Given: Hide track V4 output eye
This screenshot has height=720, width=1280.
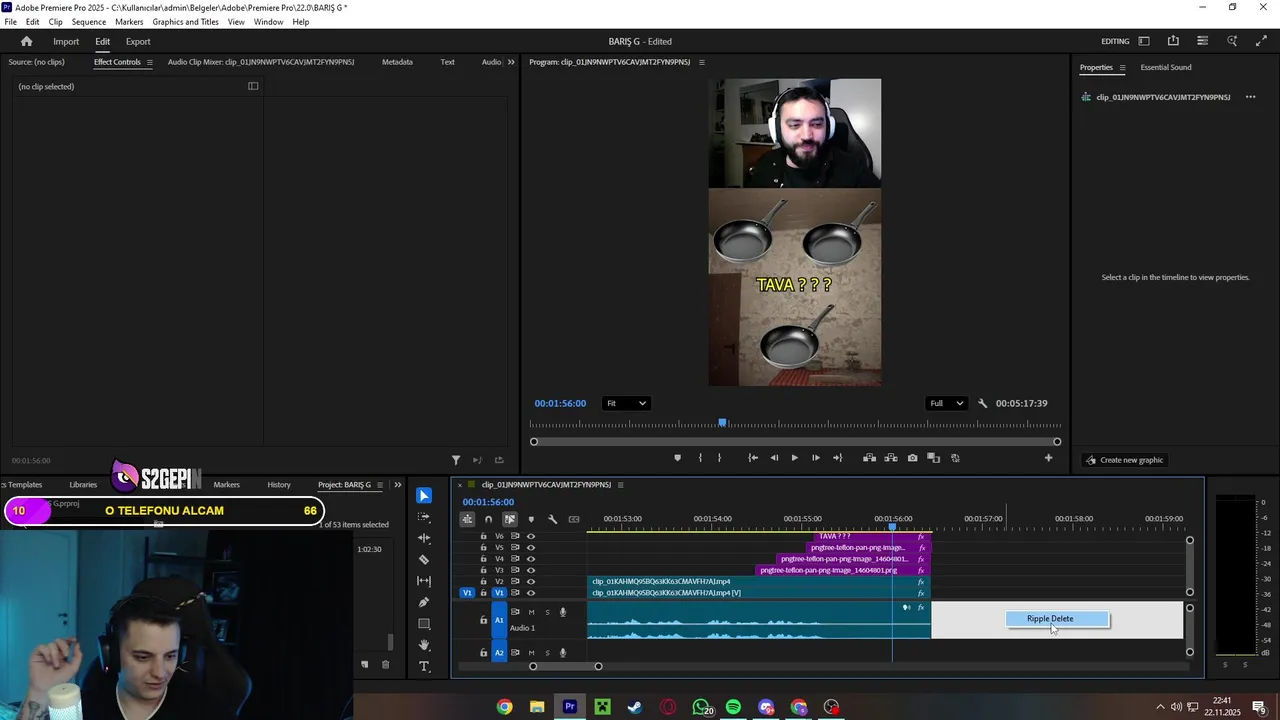Looking at the screenshot, I should (531, 559).
